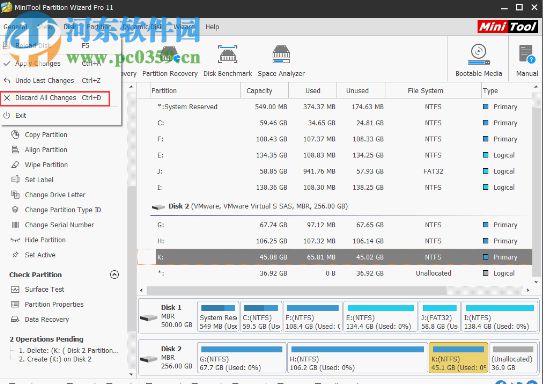Click the Disk 2 header row text

tap(258, 207)
